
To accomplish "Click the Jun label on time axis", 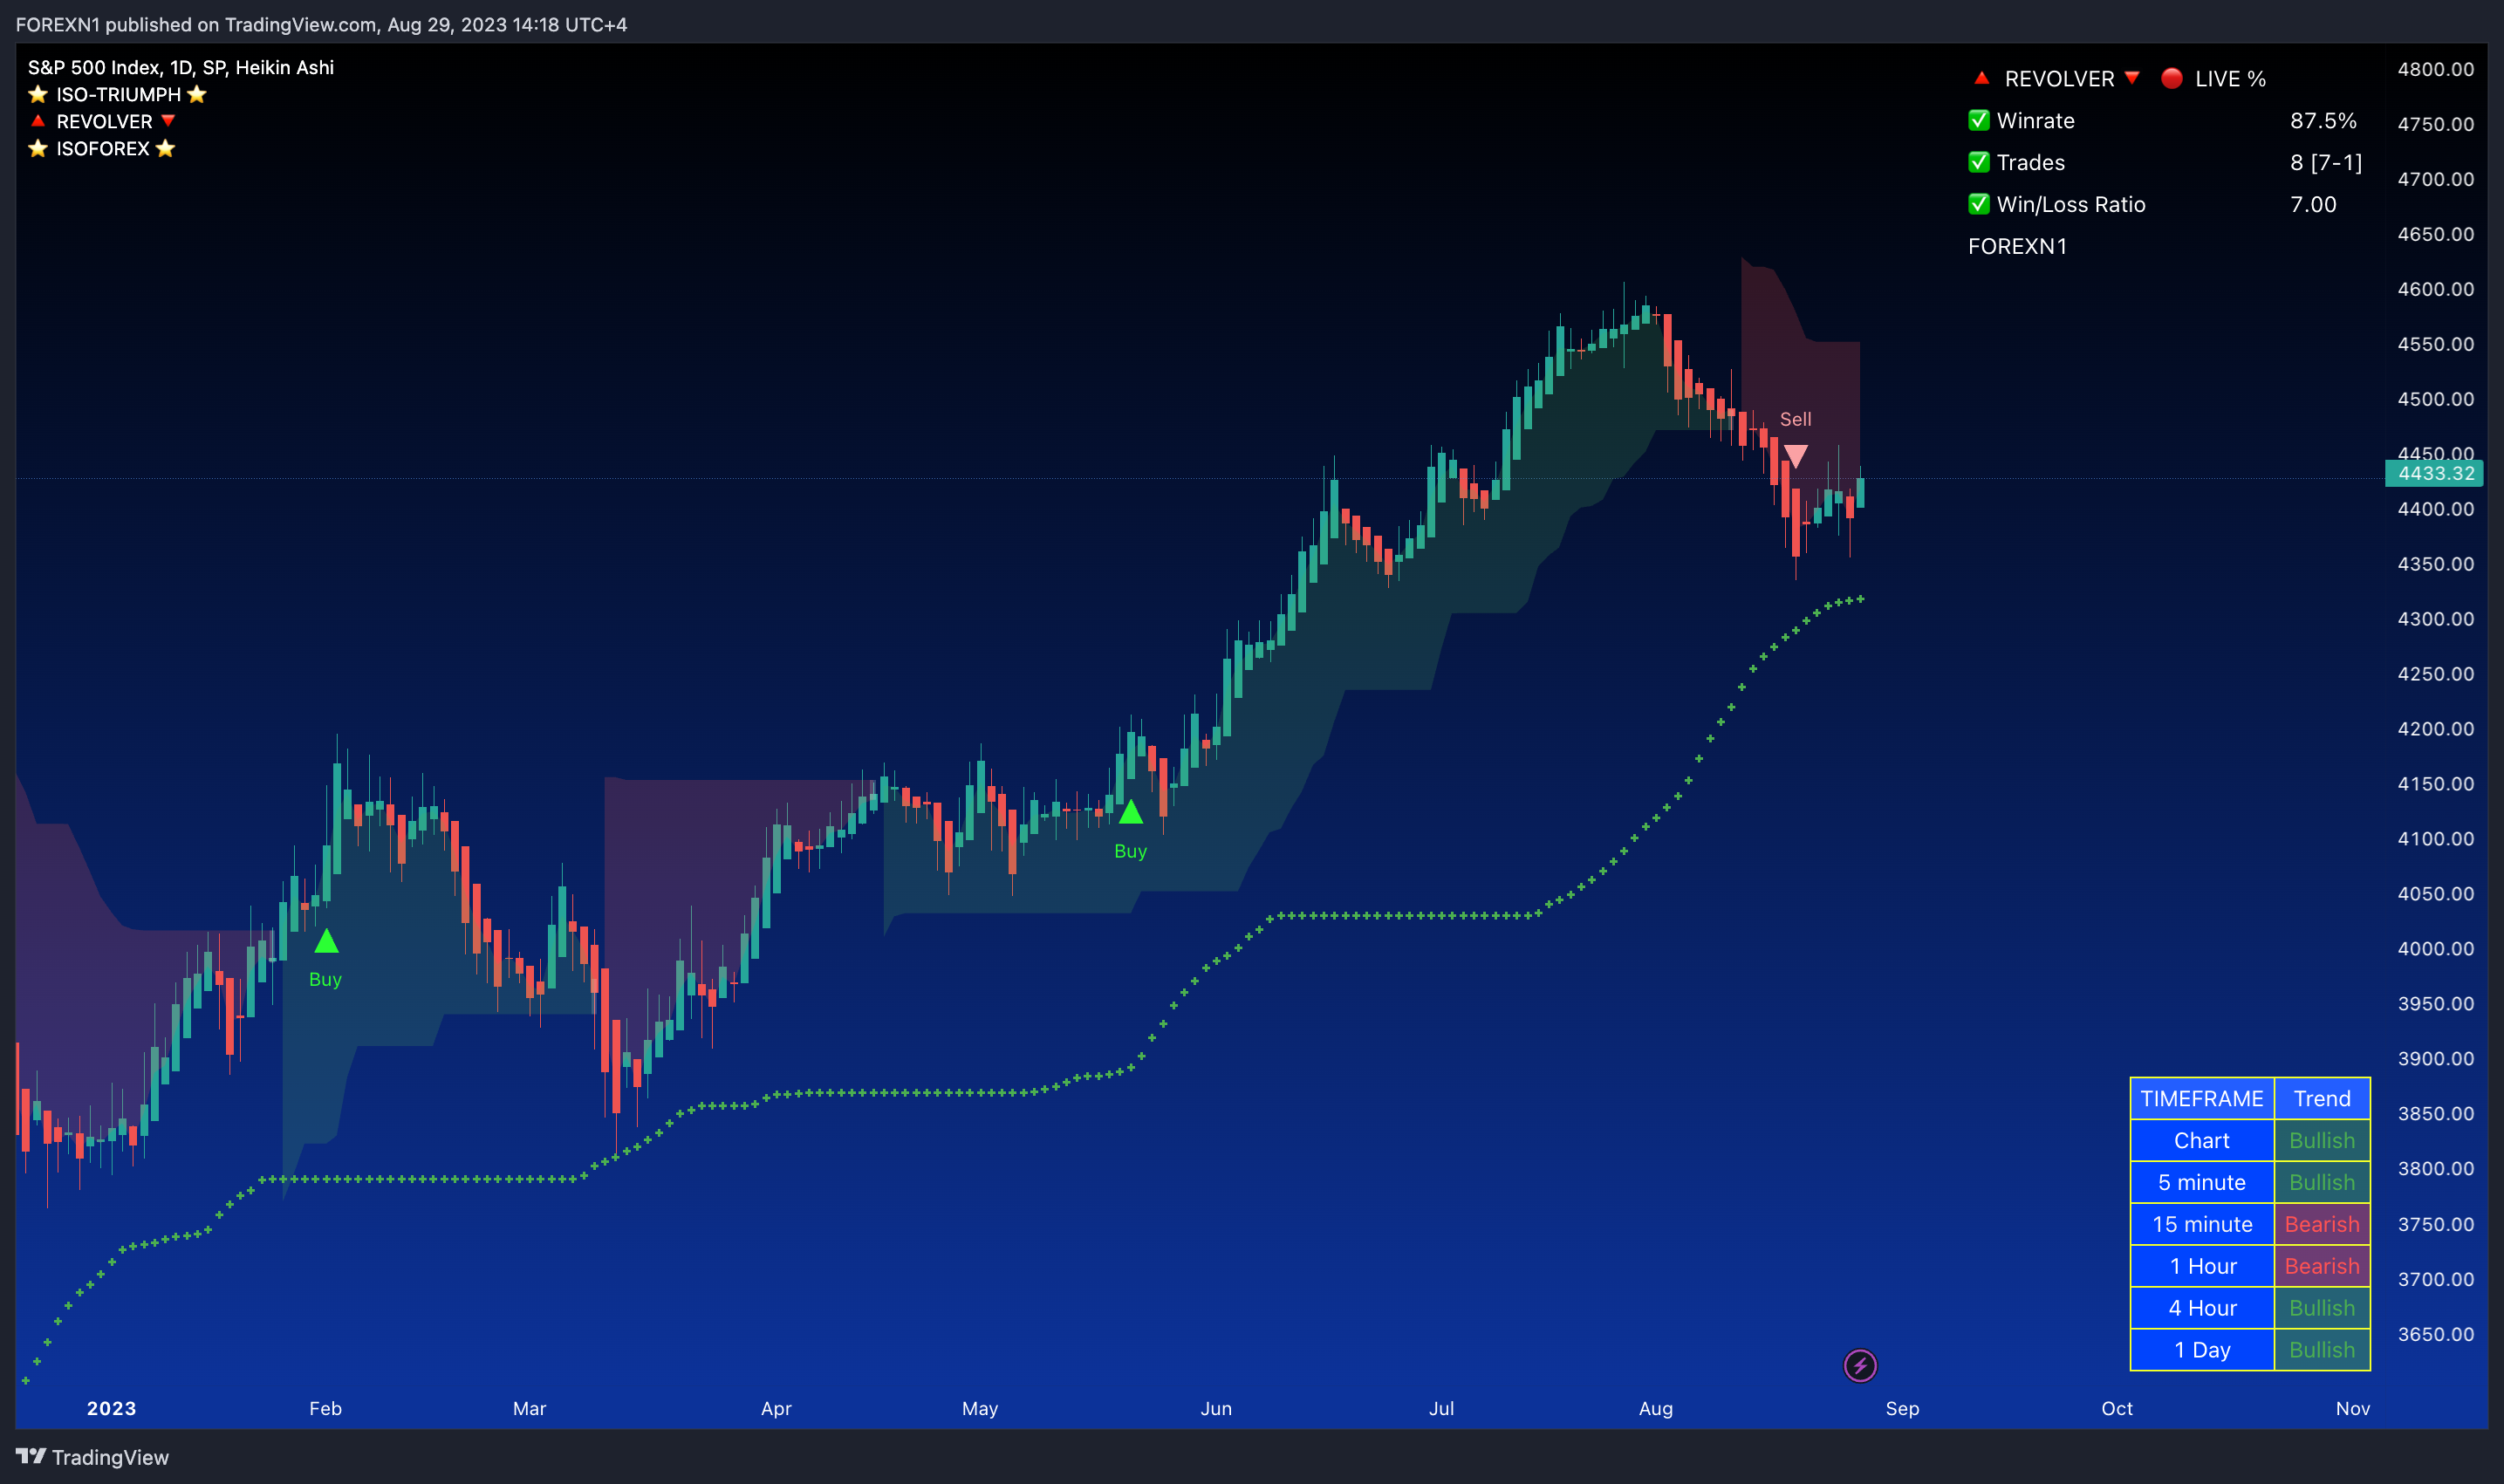I will point(1216,1408).
